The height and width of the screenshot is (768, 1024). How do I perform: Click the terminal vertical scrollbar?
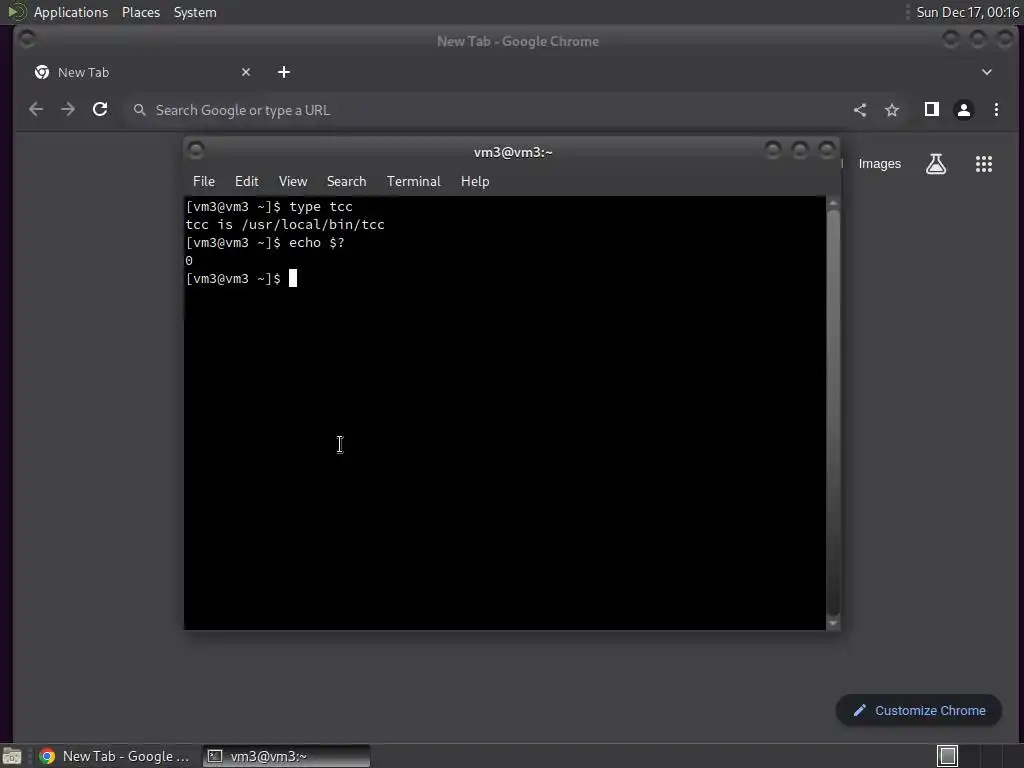pyautogui.click(x=833, y=411)
